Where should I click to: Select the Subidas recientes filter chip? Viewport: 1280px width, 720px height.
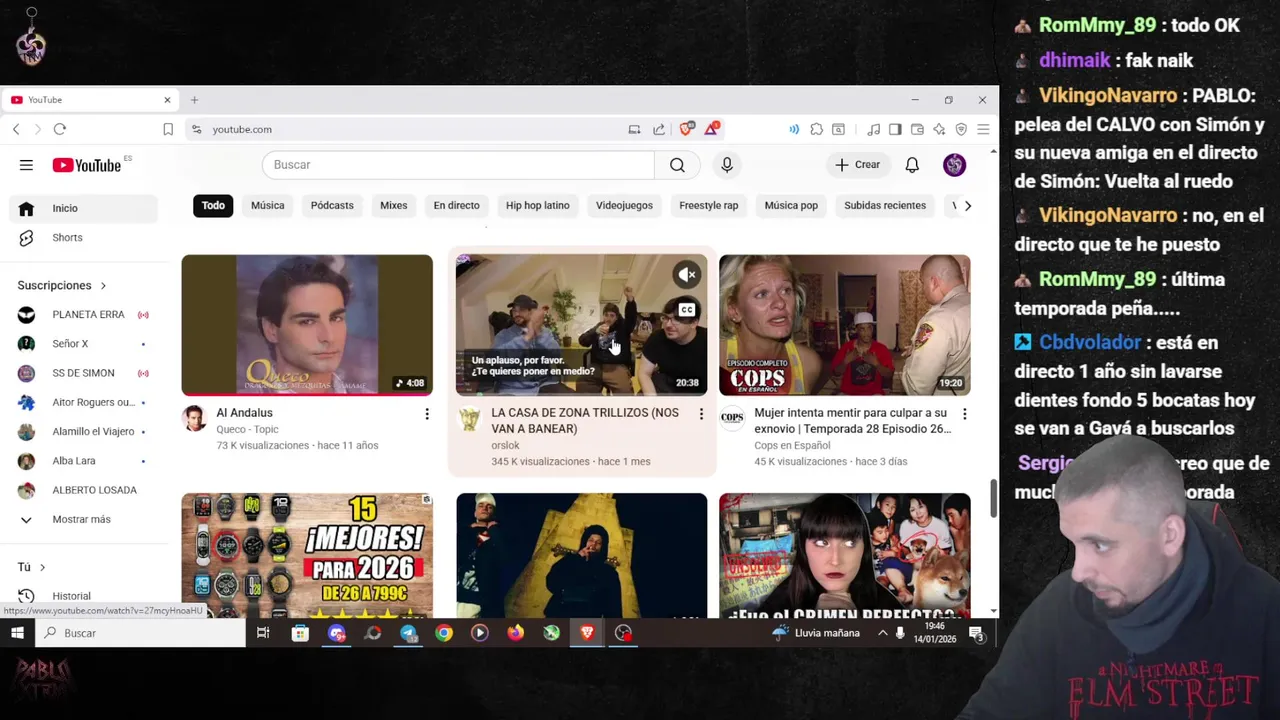click(x=885, y=206)
